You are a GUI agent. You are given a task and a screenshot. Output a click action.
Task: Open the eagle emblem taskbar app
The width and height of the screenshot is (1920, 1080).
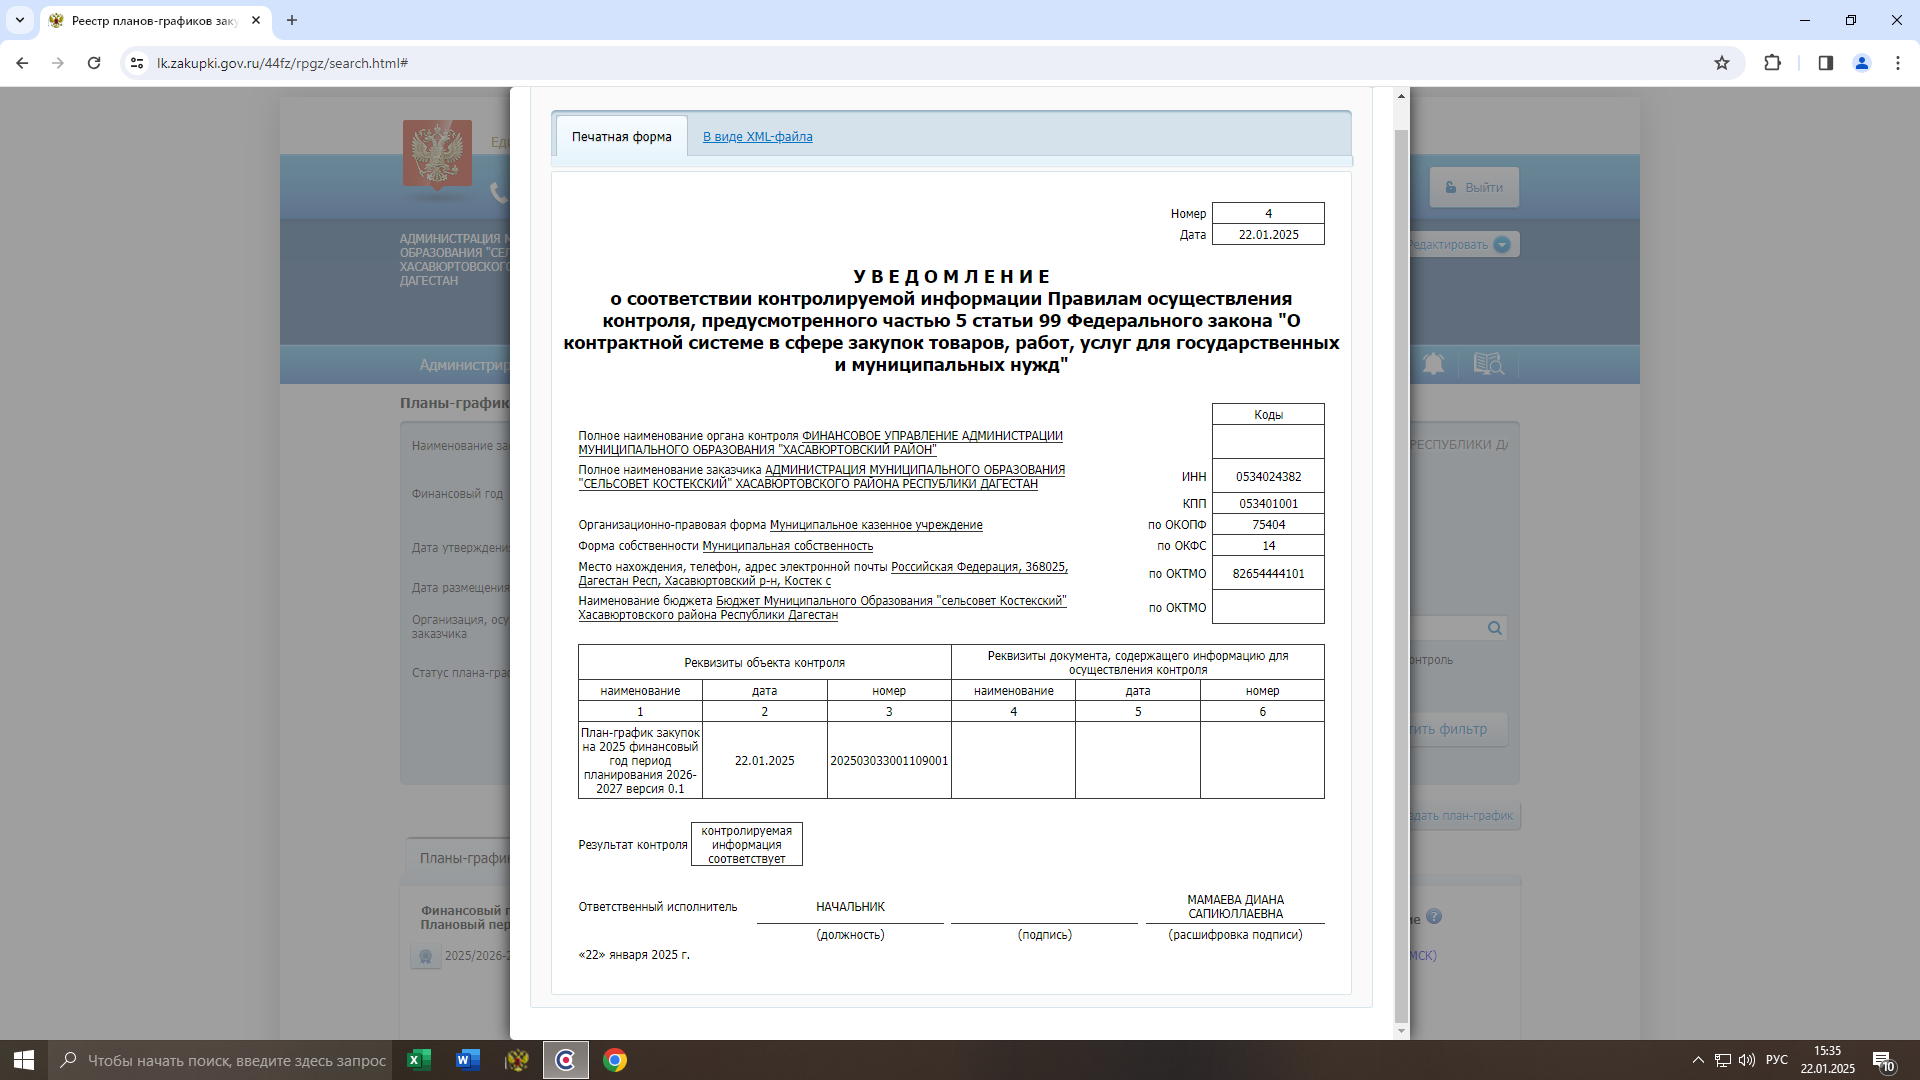(x=517, y=1060)
